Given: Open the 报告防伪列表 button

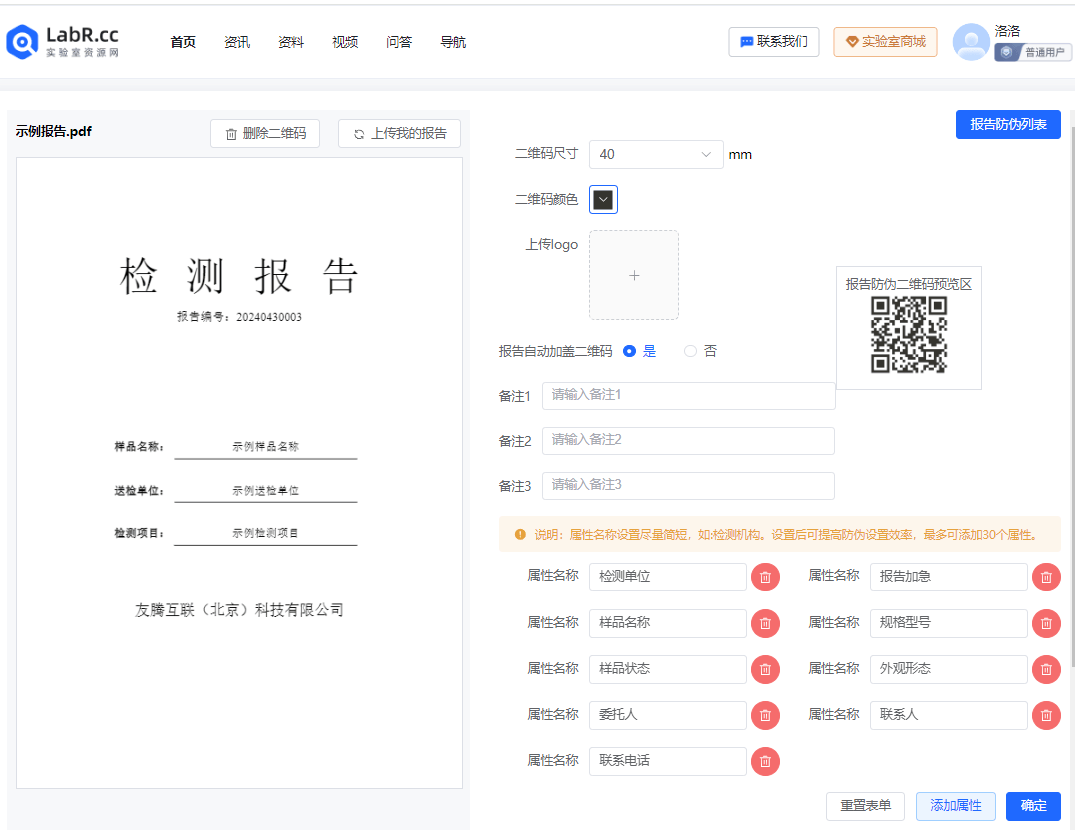Looking at the screenshot, I should [x=1008, y=124].
